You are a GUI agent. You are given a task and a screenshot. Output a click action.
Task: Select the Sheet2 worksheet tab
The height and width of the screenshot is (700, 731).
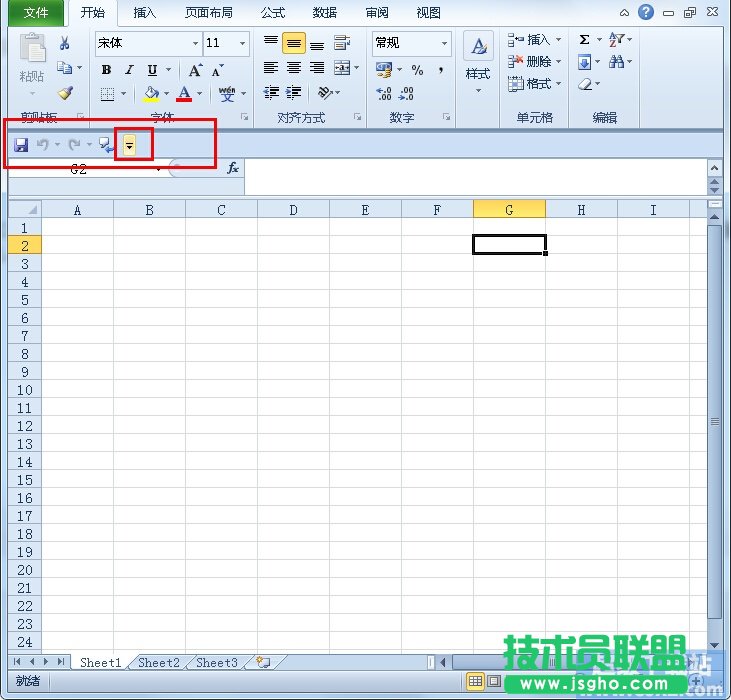(x=159, y=662)
